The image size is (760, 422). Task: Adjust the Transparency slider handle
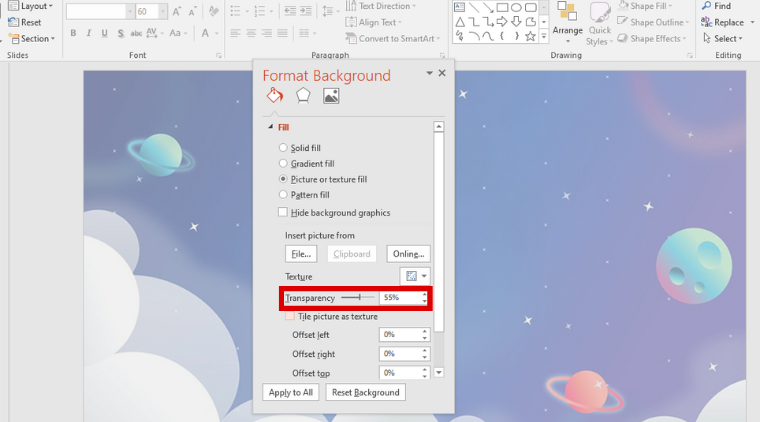pyautogui.click(x=359, y=297)
